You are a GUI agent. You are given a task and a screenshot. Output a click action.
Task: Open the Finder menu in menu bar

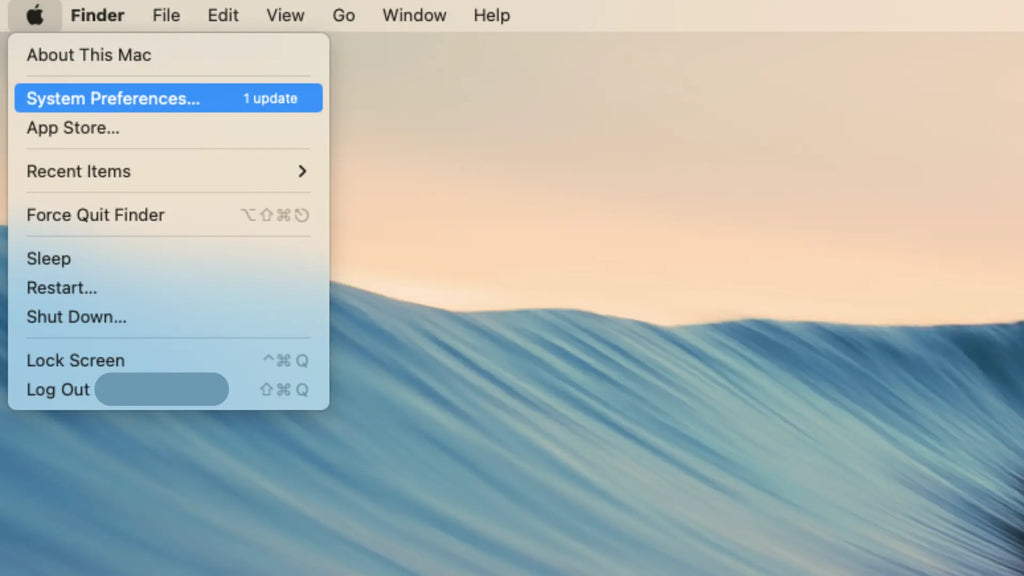coord(97,15)
